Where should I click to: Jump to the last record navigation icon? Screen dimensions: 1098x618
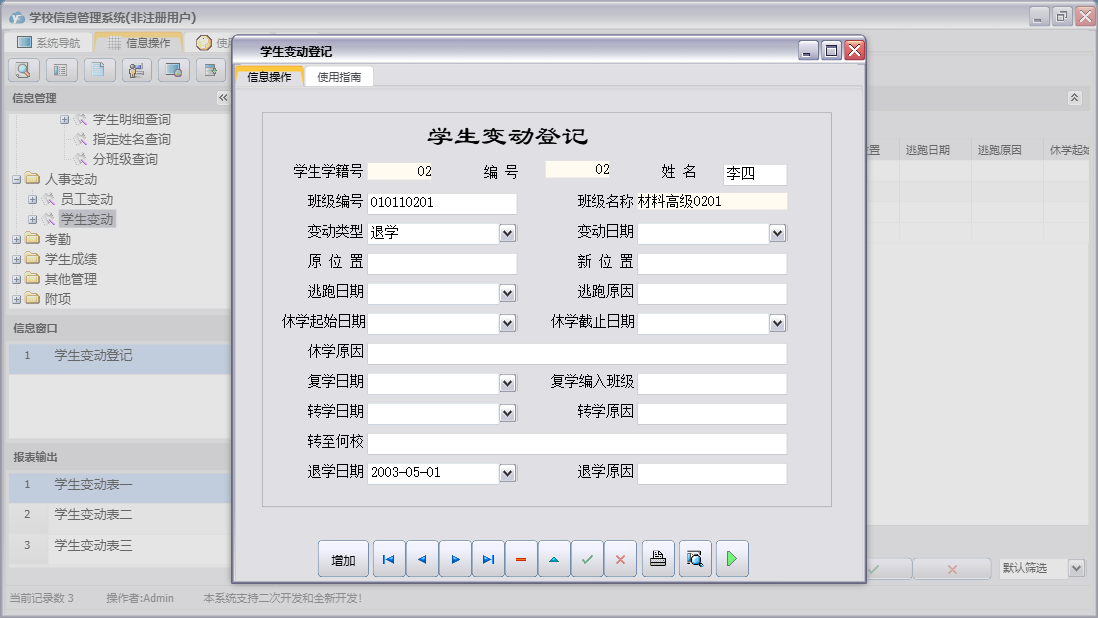[488, 559]
